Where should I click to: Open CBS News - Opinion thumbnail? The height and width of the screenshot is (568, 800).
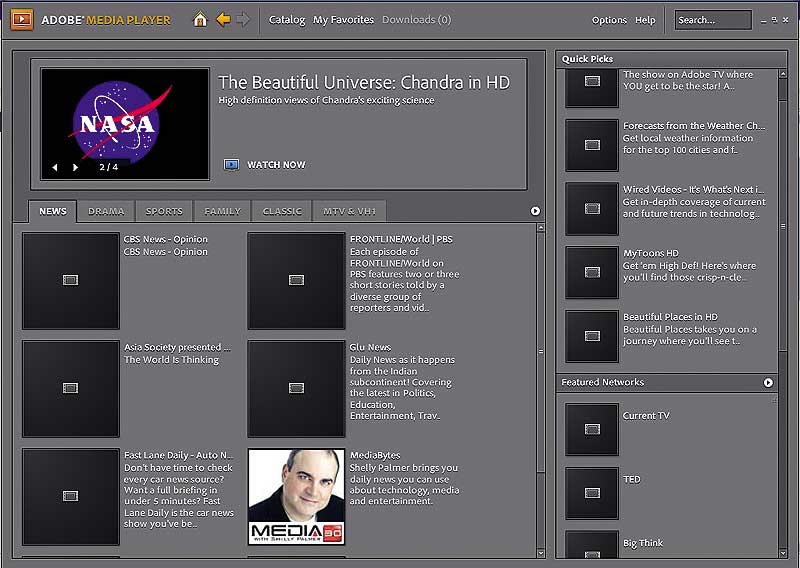(71, 281)
